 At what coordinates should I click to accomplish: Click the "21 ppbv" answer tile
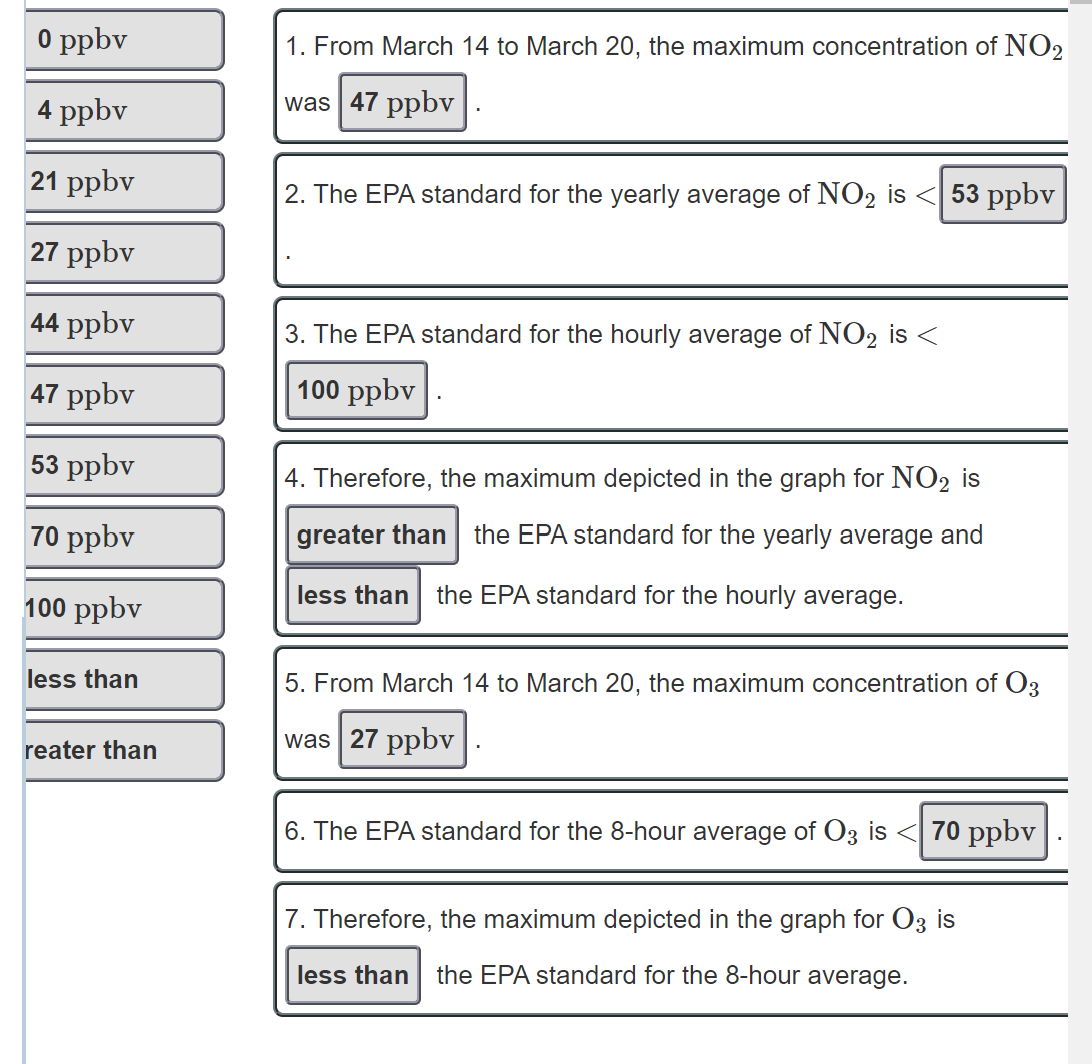124,182
